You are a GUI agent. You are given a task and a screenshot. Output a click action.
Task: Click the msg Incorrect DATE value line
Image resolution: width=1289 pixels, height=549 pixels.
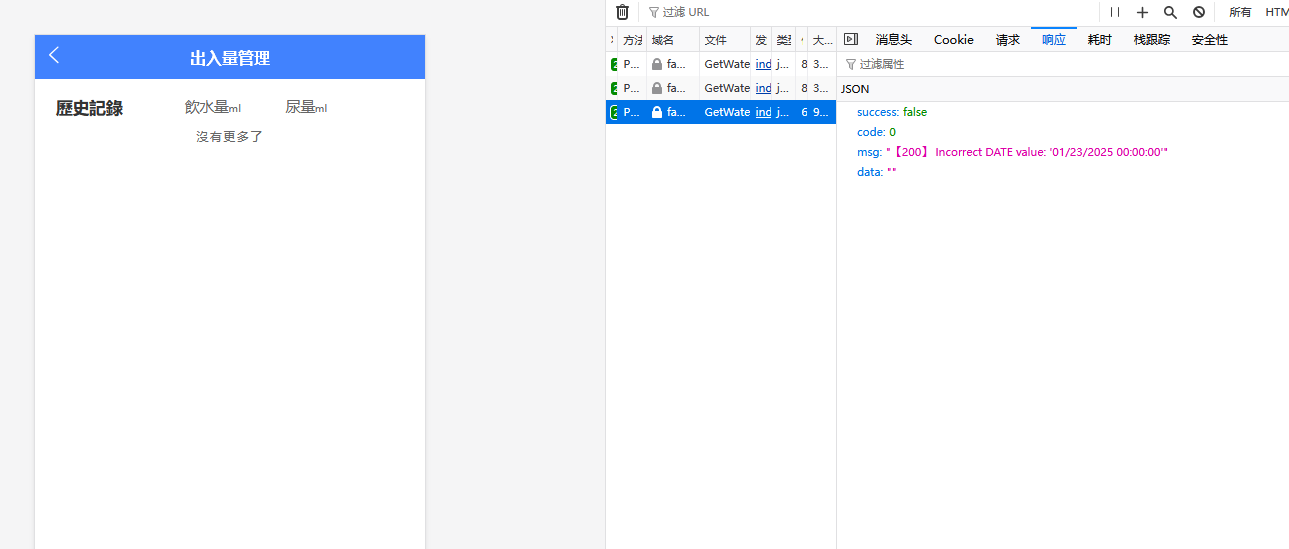(1013, 152)
